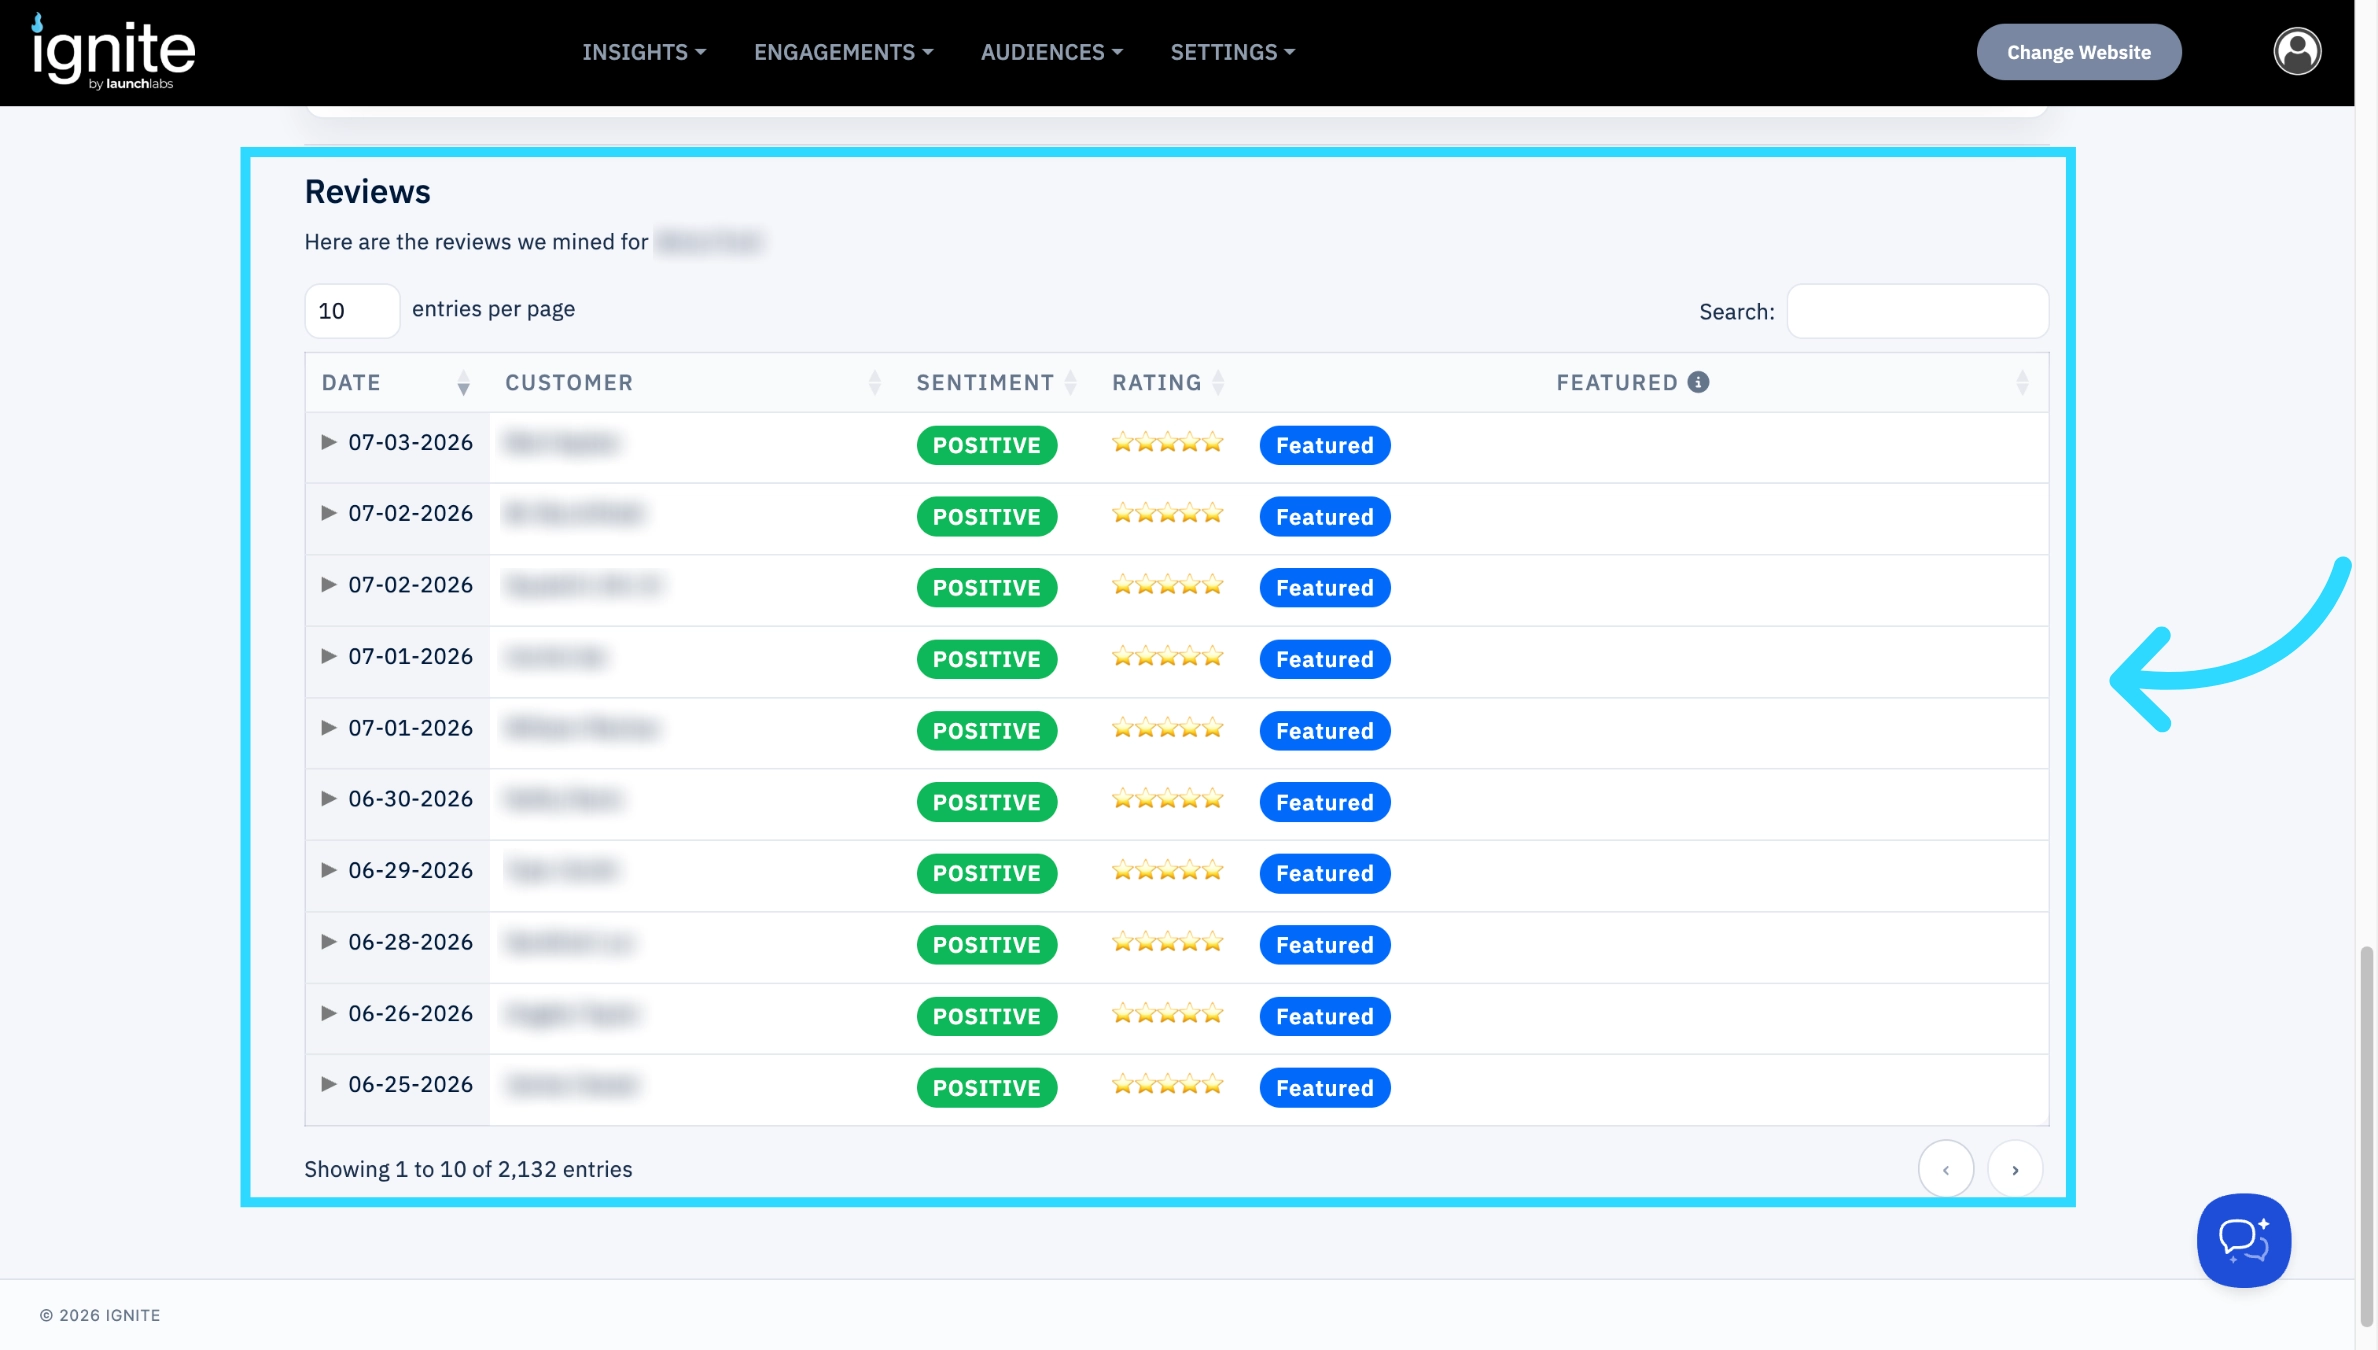Image resolution: width=2378 pixels, height=1350 pixels.
Task: Click the POSITIVE badge in the 06-25-2026 row
Action: pos(986,1088)
